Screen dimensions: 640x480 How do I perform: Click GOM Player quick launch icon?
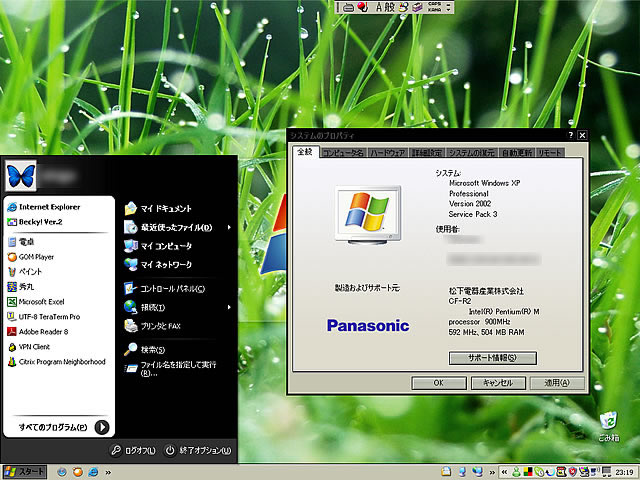click(x=78, y=472)
